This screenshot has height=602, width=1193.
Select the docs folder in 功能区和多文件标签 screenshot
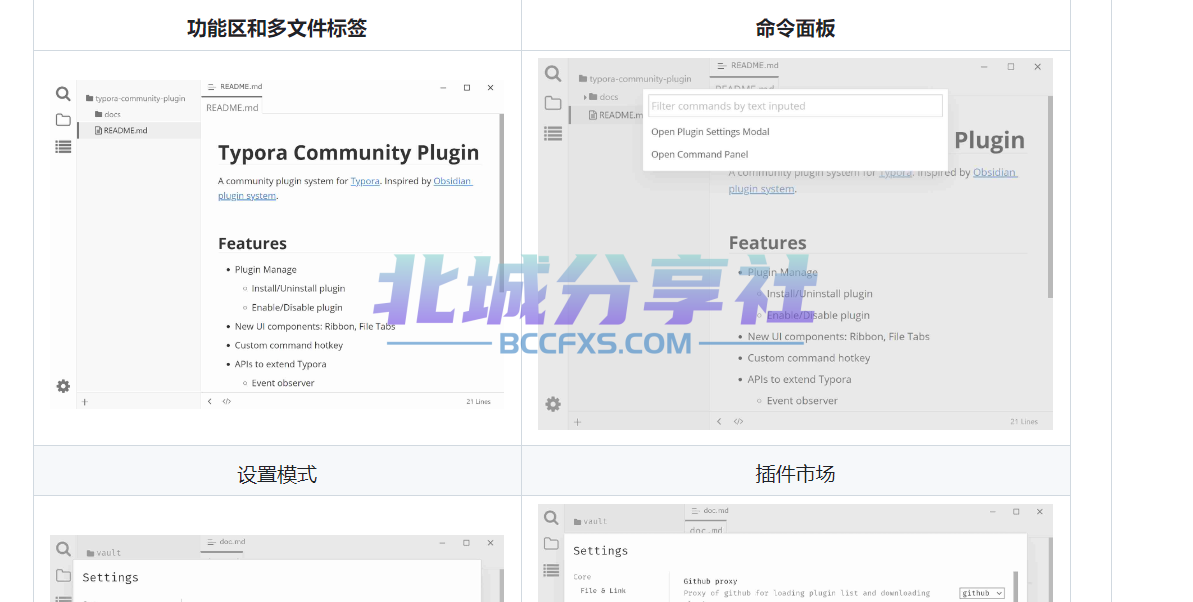pyautogui.click(x=107, y=114)
